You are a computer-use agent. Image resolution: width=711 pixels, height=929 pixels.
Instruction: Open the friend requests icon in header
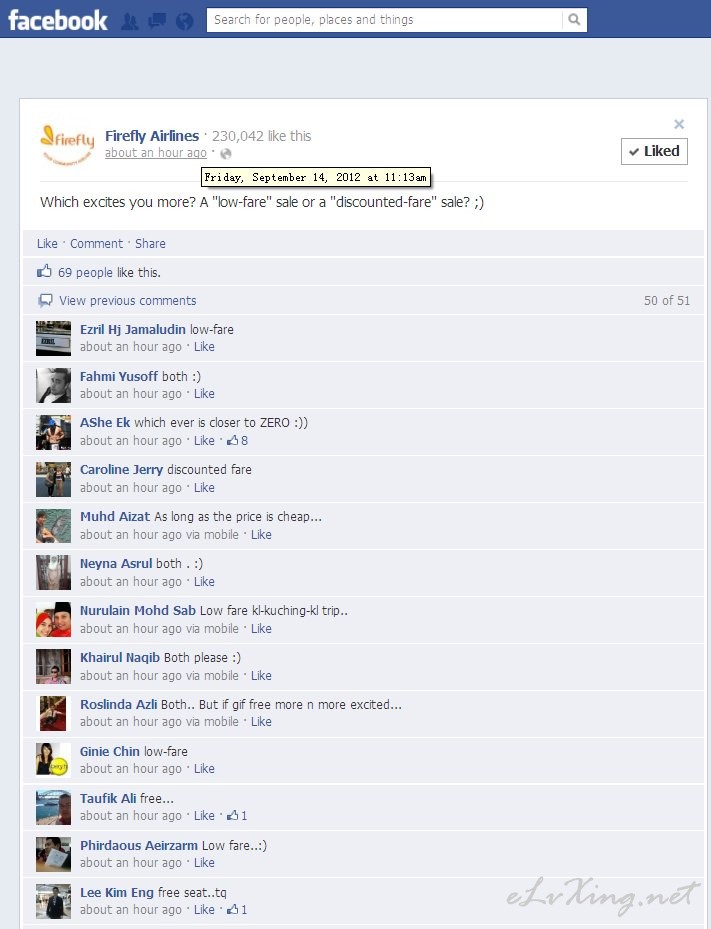pyautogui.click(x=130, y=21)
